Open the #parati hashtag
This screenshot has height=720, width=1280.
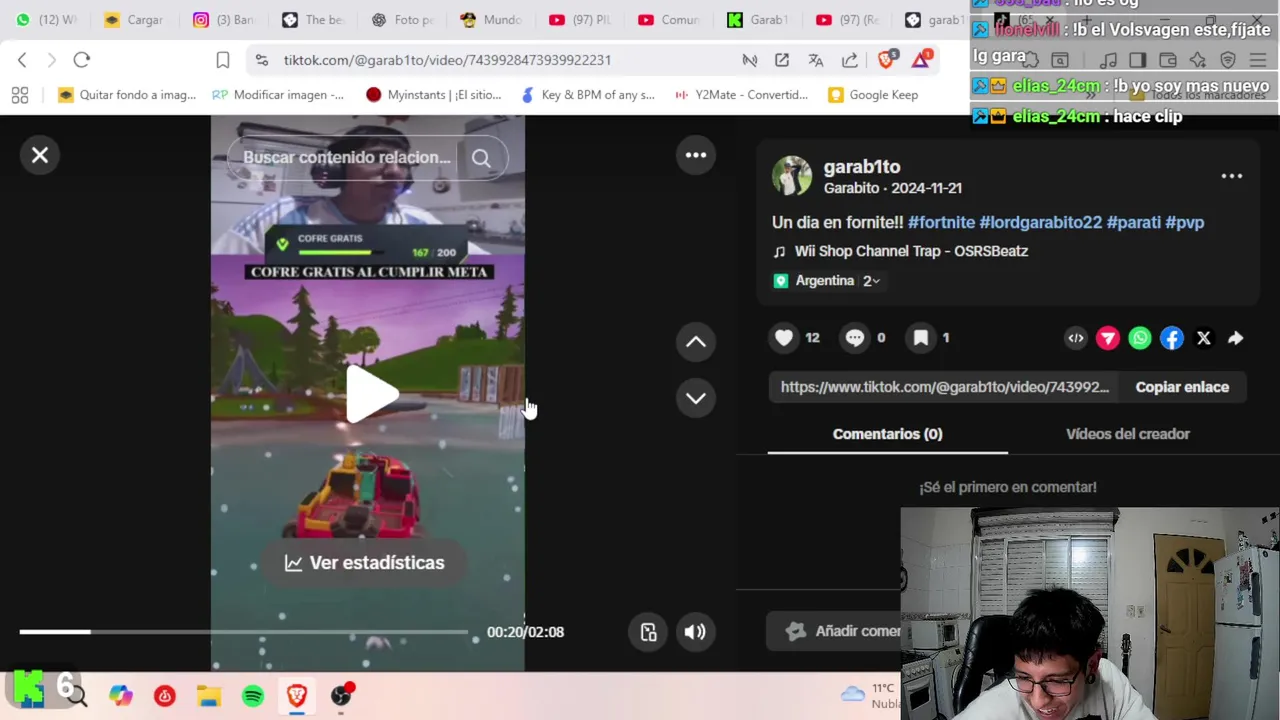[1134, 222]
